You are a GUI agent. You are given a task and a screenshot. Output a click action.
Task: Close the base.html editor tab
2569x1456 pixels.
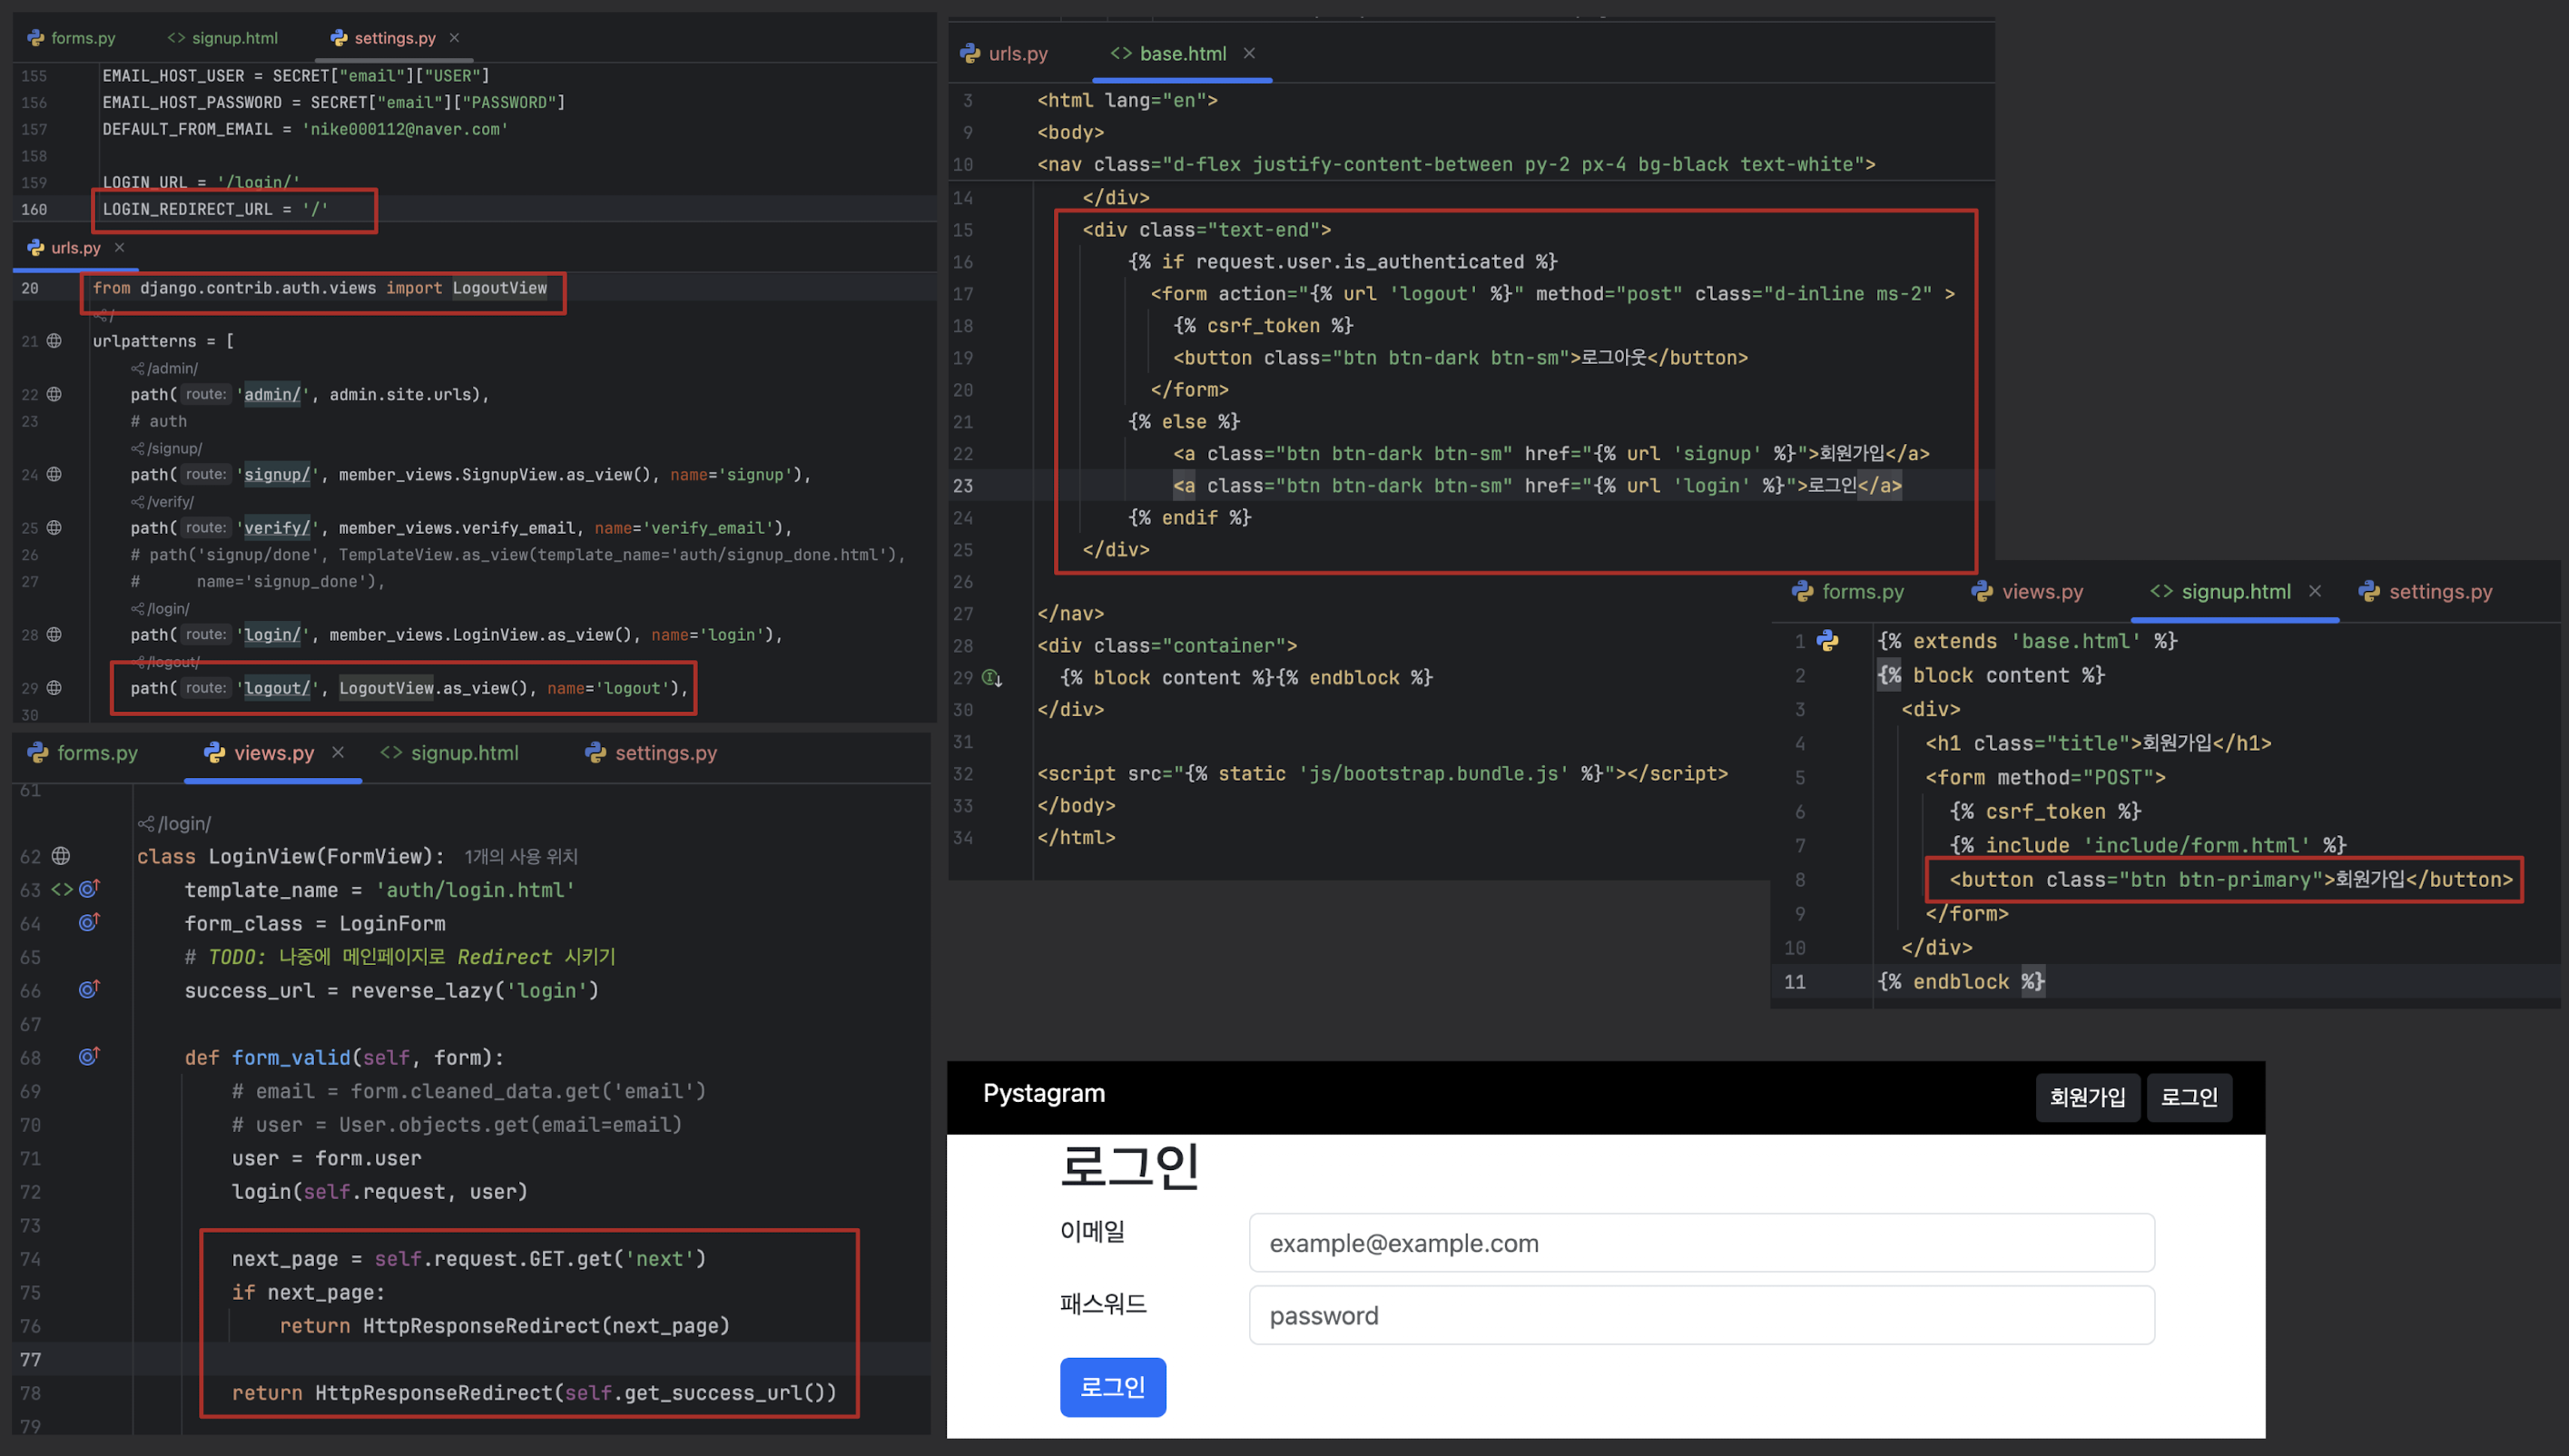pos(1249,54)
